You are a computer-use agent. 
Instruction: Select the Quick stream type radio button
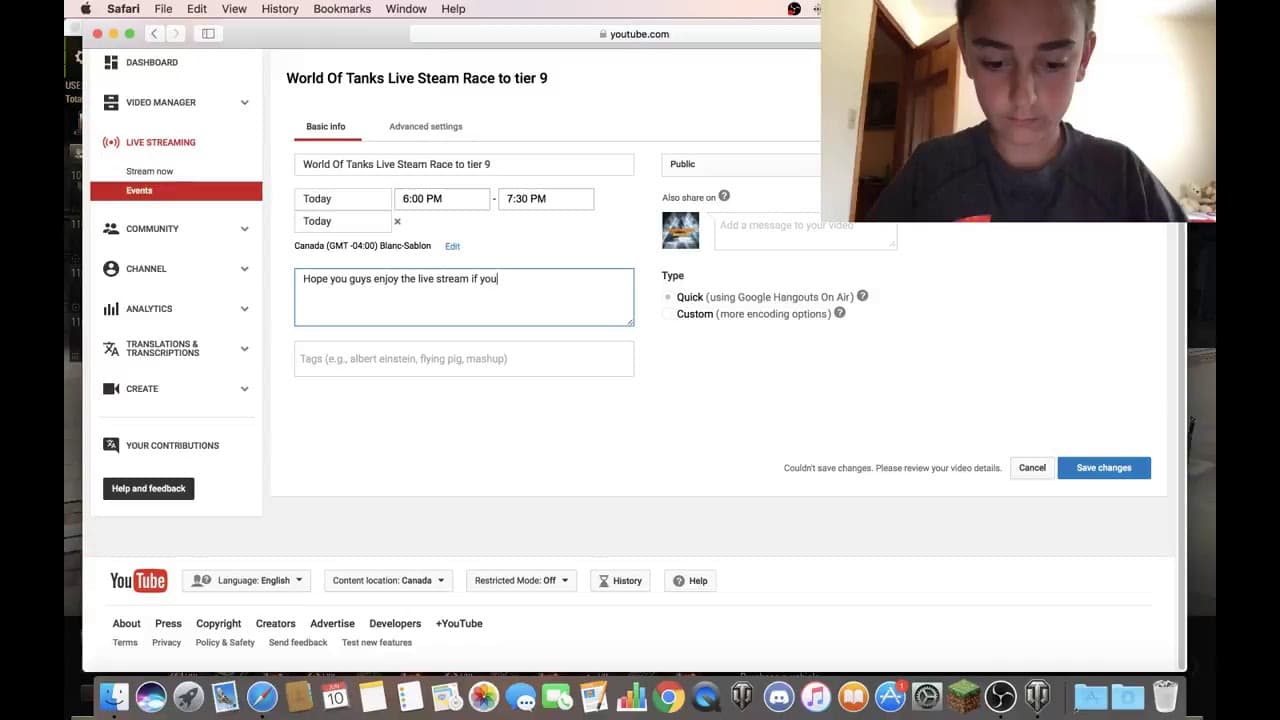(x=668, y=297)
